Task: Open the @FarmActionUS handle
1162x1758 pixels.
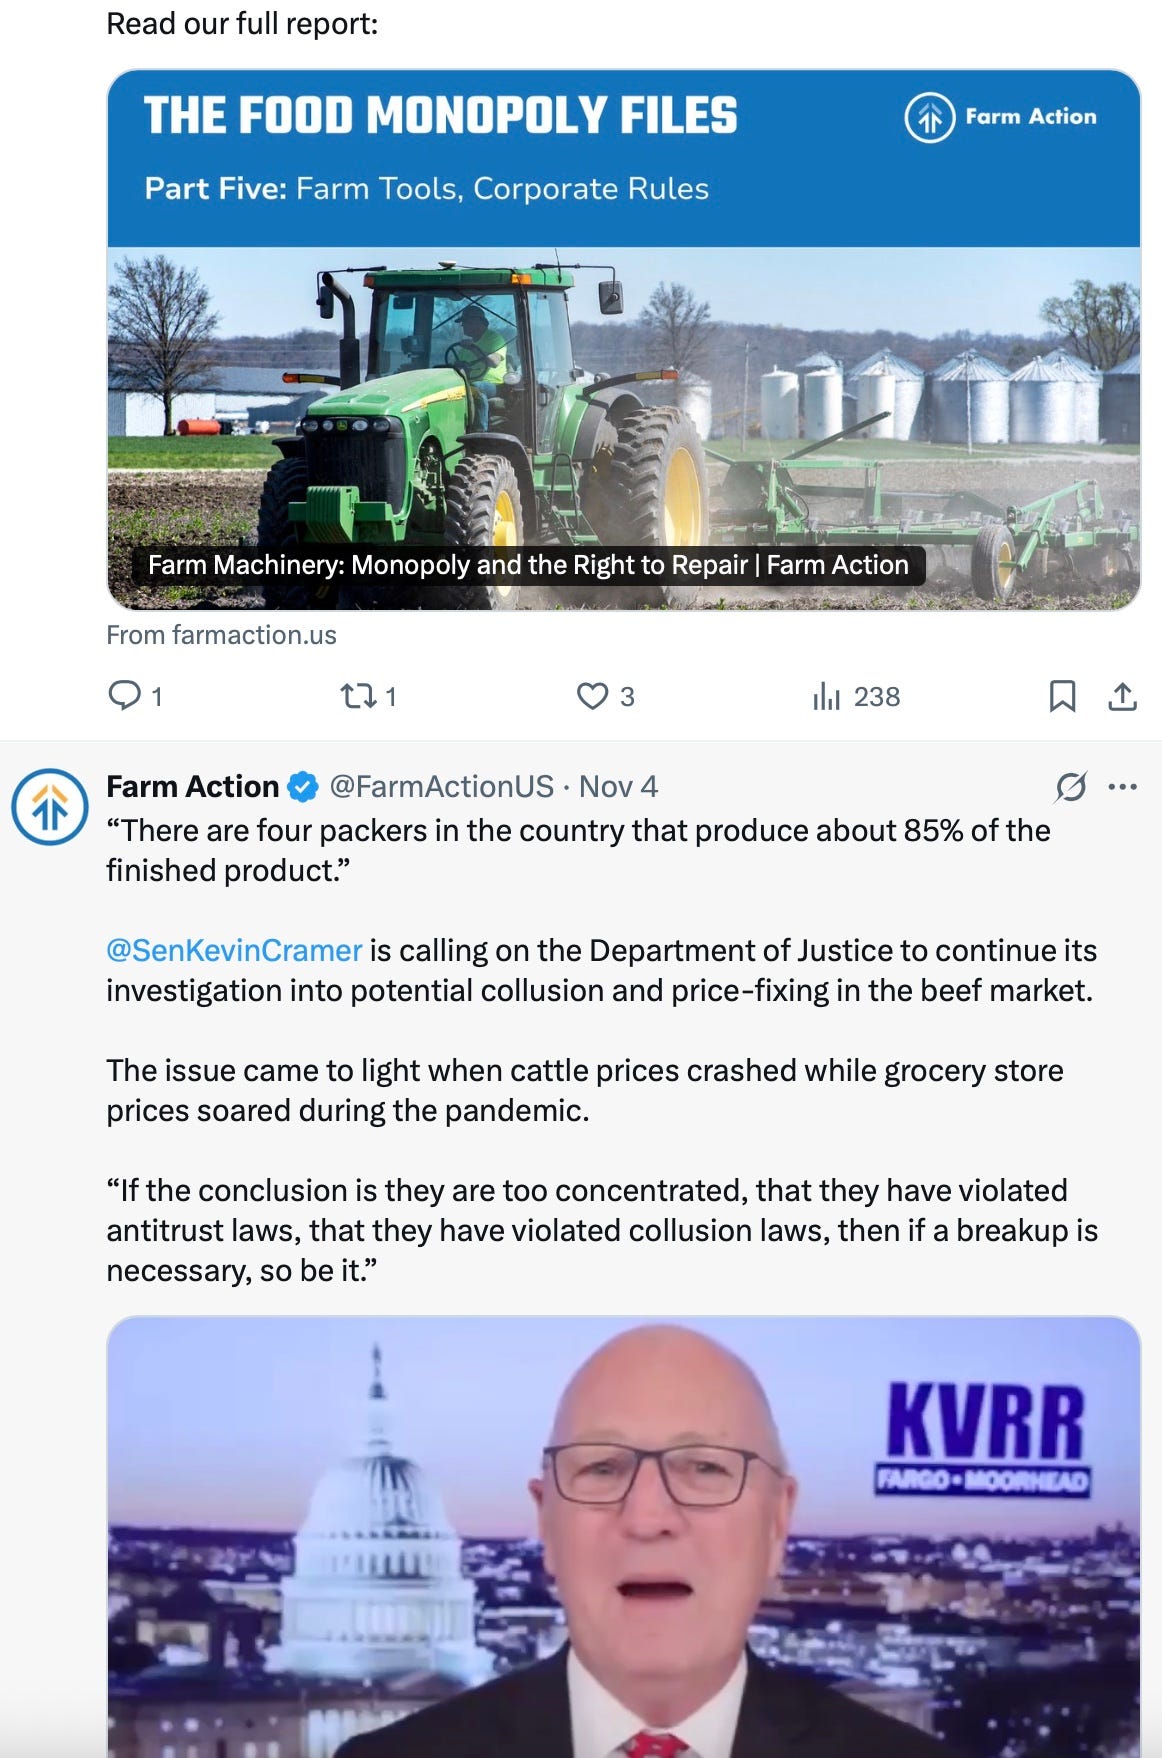Action: [441, 787]
